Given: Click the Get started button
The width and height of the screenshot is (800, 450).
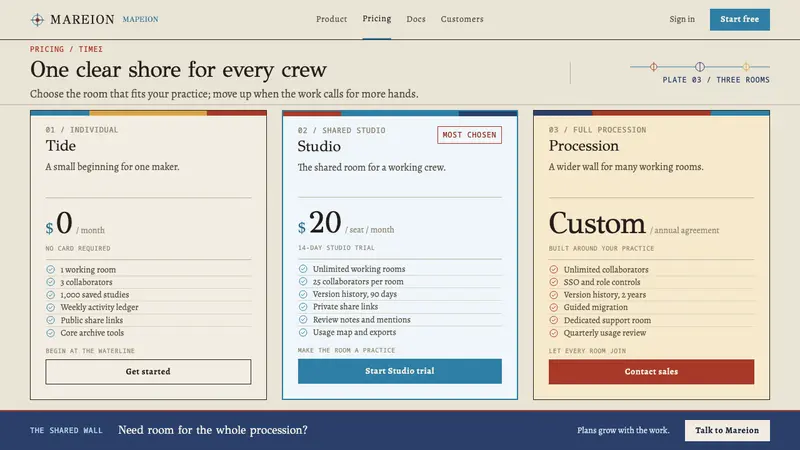Looking at the screenshot, I should tap(148, 371).
